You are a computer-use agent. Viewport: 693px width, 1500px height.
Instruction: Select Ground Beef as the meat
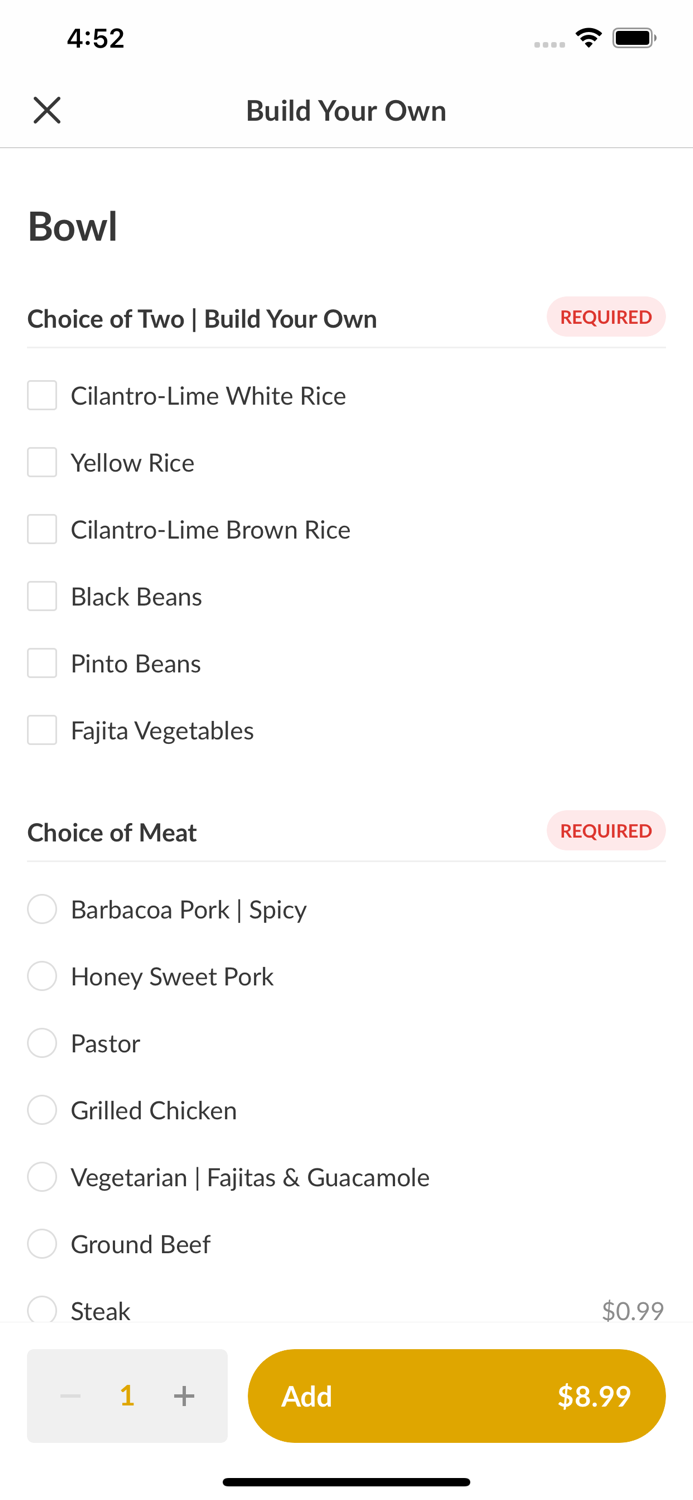point(42,1245)
